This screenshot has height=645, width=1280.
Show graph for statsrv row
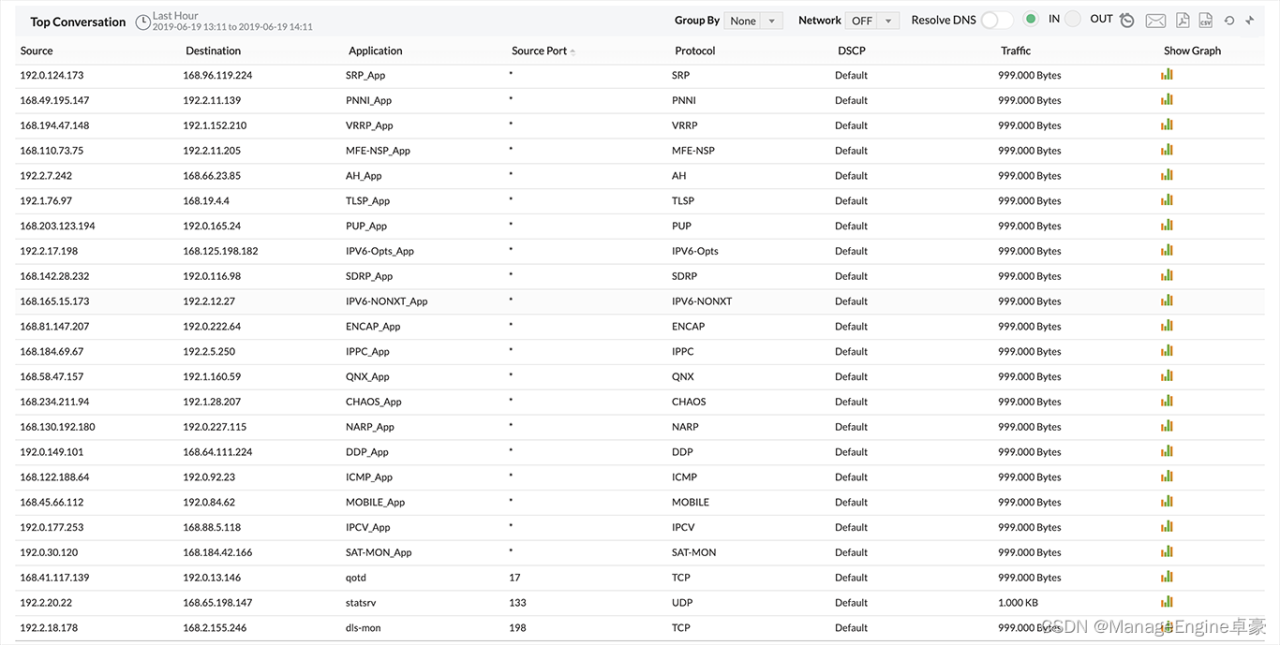tap(1167, 601)
